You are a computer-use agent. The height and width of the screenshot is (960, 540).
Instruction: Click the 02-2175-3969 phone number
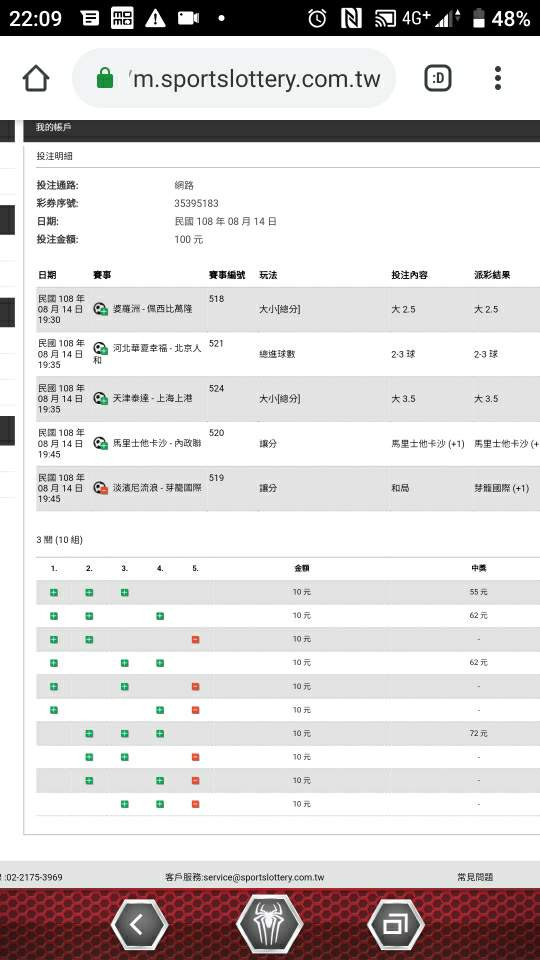tap(34, 877)
